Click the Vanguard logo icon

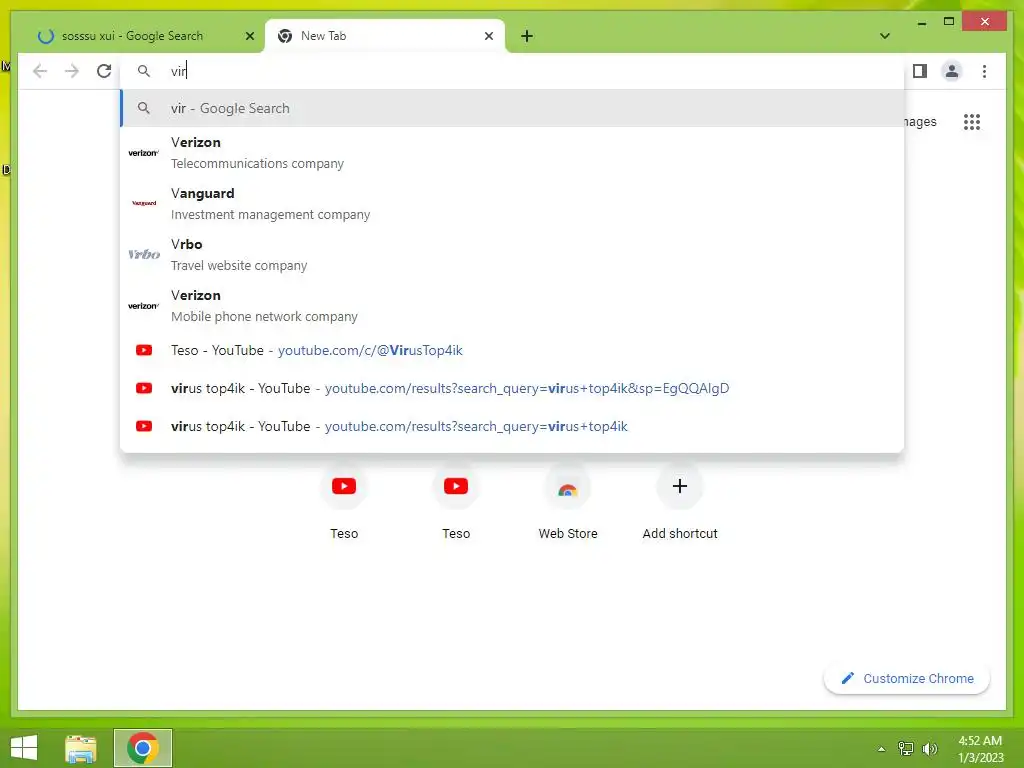click(144, 203)
